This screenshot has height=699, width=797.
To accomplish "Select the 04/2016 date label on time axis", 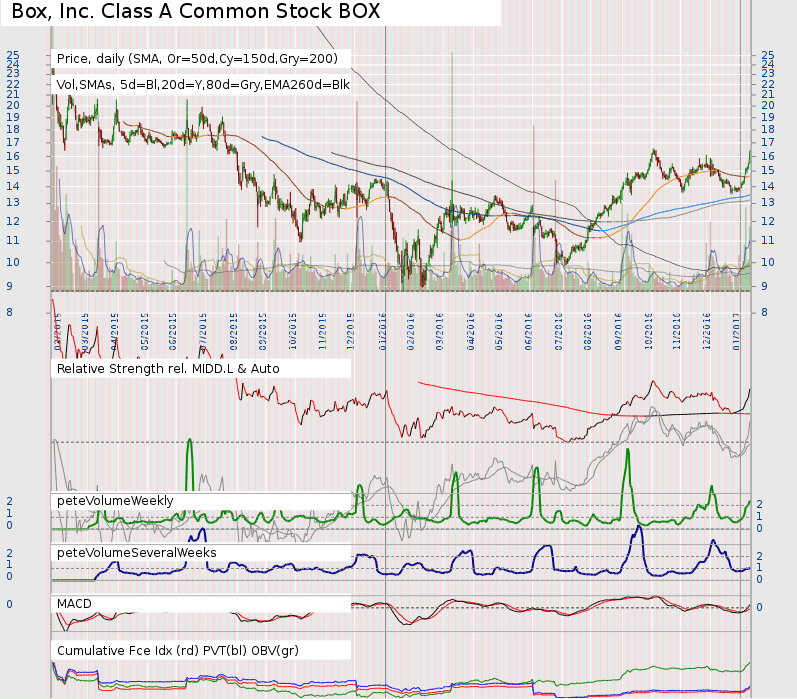I will tap(470, 331).
